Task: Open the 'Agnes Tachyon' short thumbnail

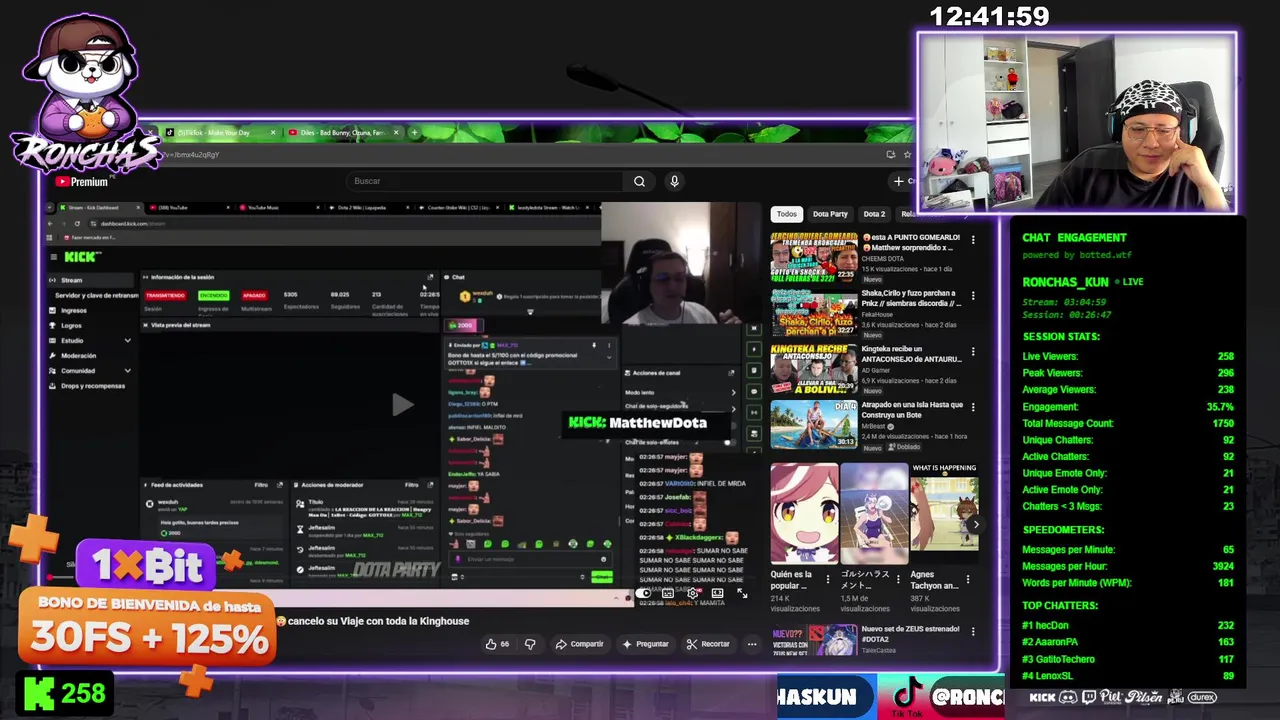Action: pyautogui.click(x=944, y=513)
